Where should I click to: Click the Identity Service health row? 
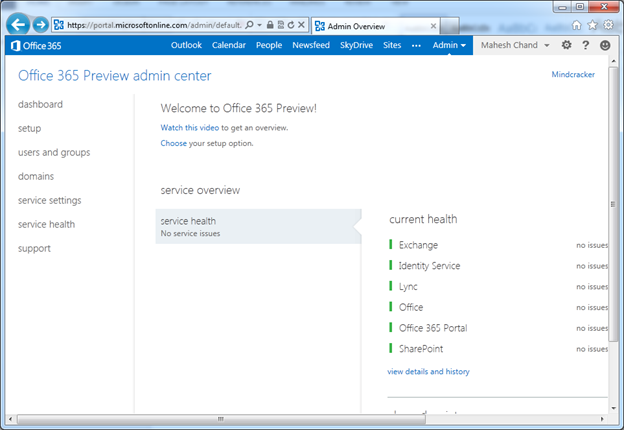tap(498, 266)
